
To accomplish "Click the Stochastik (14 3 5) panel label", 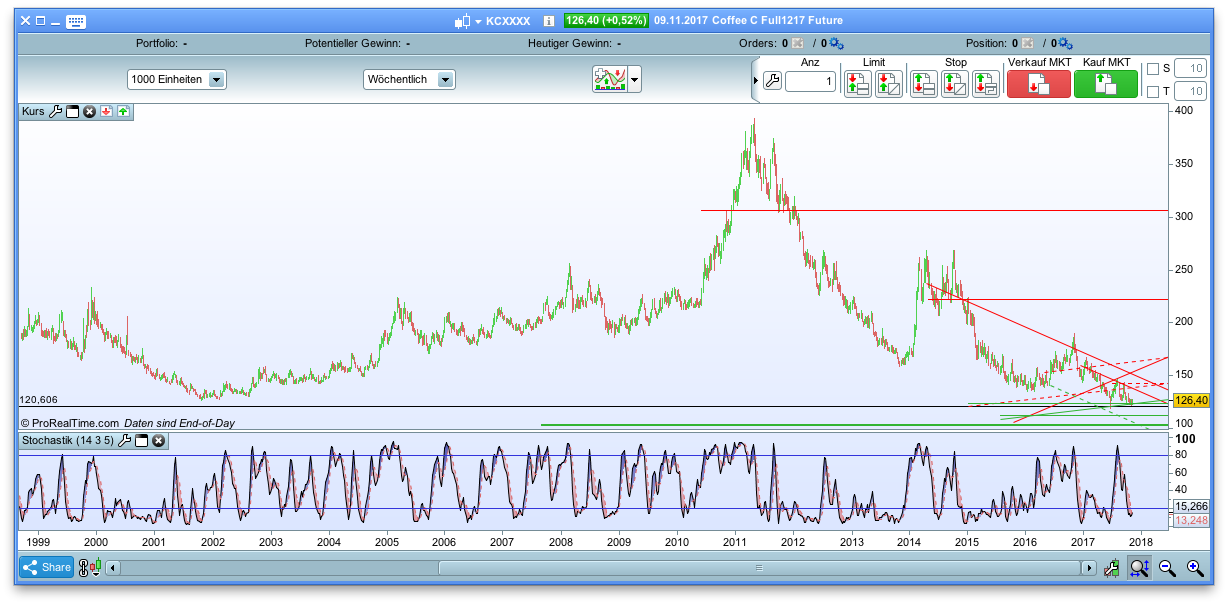I will pos(70,441).
